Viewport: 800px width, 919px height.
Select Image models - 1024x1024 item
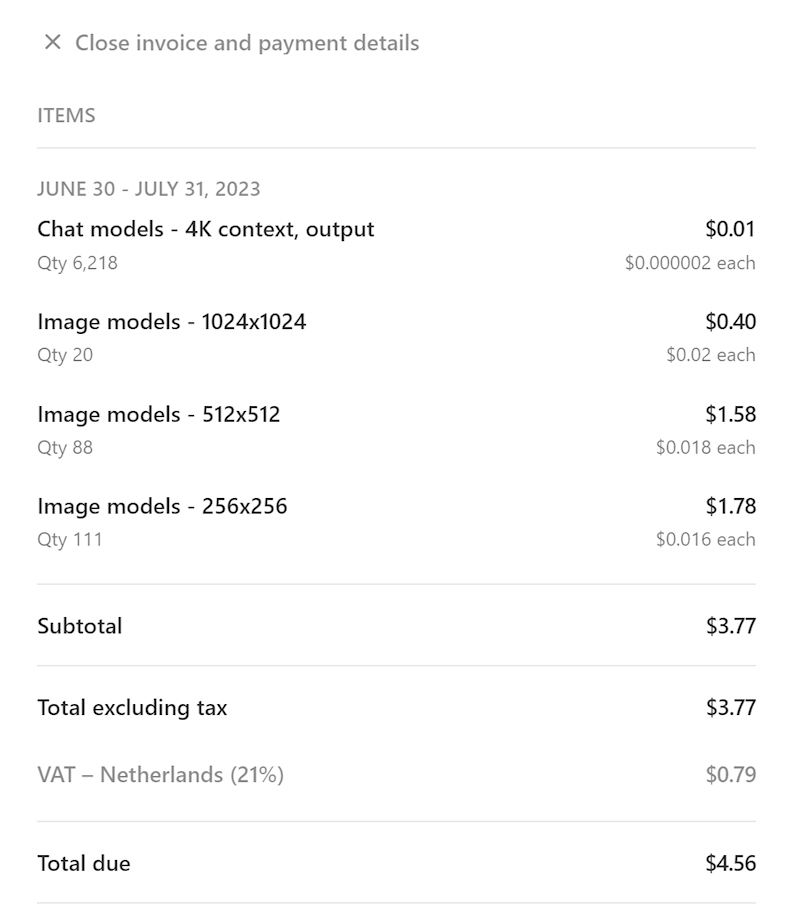(x=172, y=322)
